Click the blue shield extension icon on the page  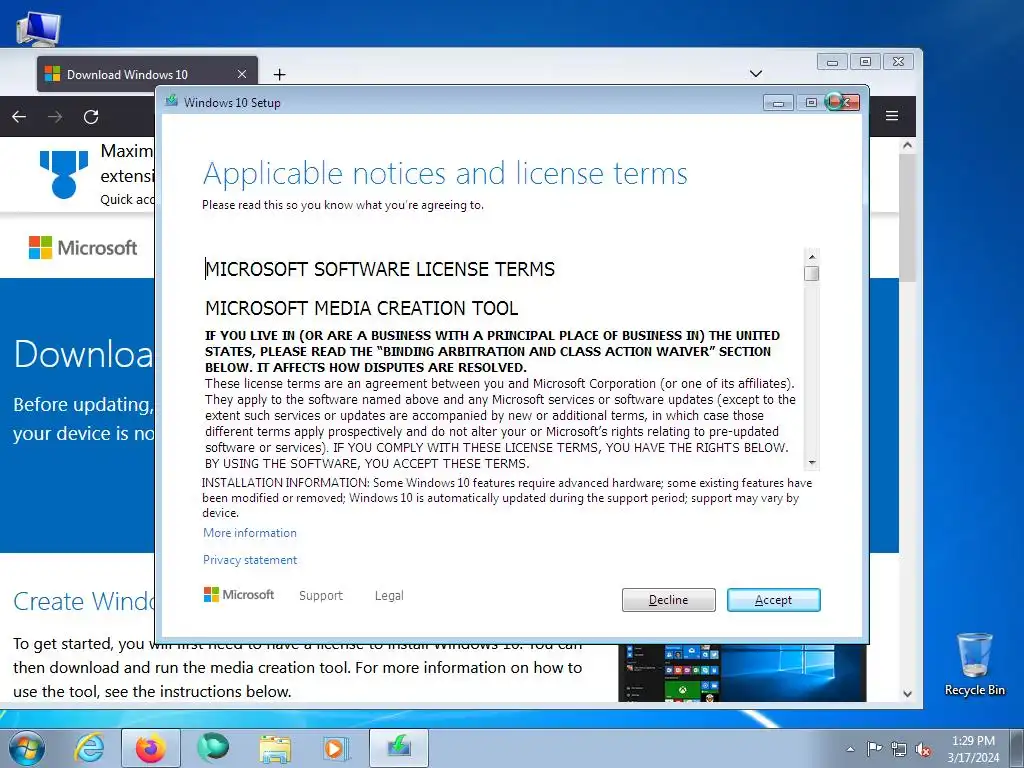click(64, 174)
